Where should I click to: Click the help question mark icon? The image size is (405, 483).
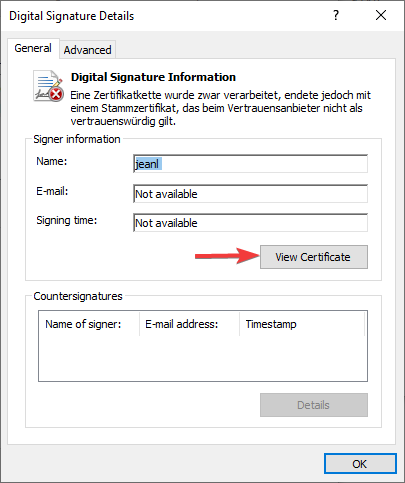pyautogui.click(x=336, y=15)
